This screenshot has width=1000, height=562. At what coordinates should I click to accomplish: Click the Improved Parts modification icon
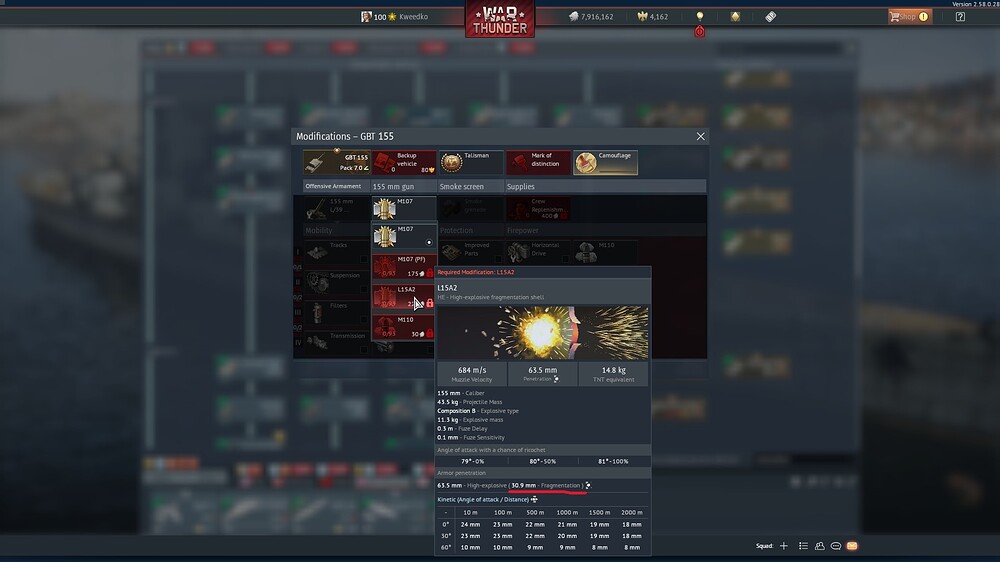tap(452, 253)
